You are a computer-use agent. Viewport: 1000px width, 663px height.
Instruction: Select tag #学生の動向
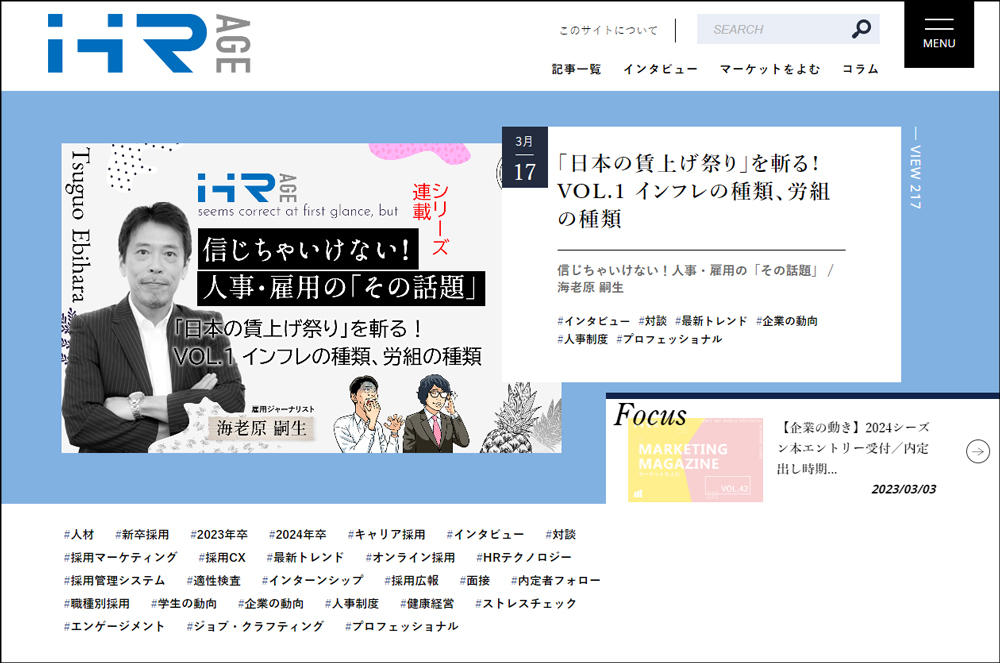click(x=184, y=603)
